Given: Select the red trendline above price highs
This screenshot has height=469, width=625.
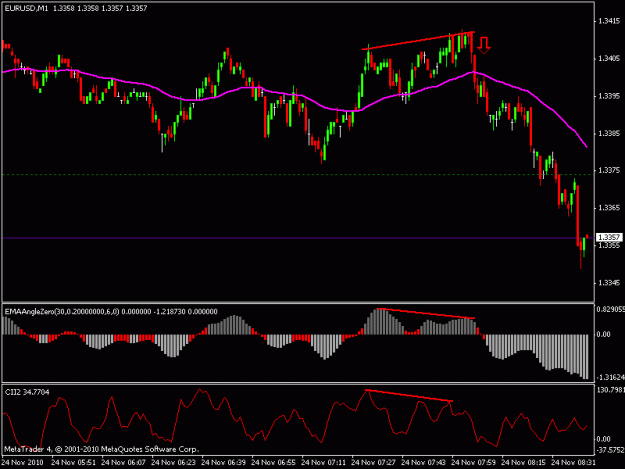Looking at the screenshot, I should [x=418, y=41].
